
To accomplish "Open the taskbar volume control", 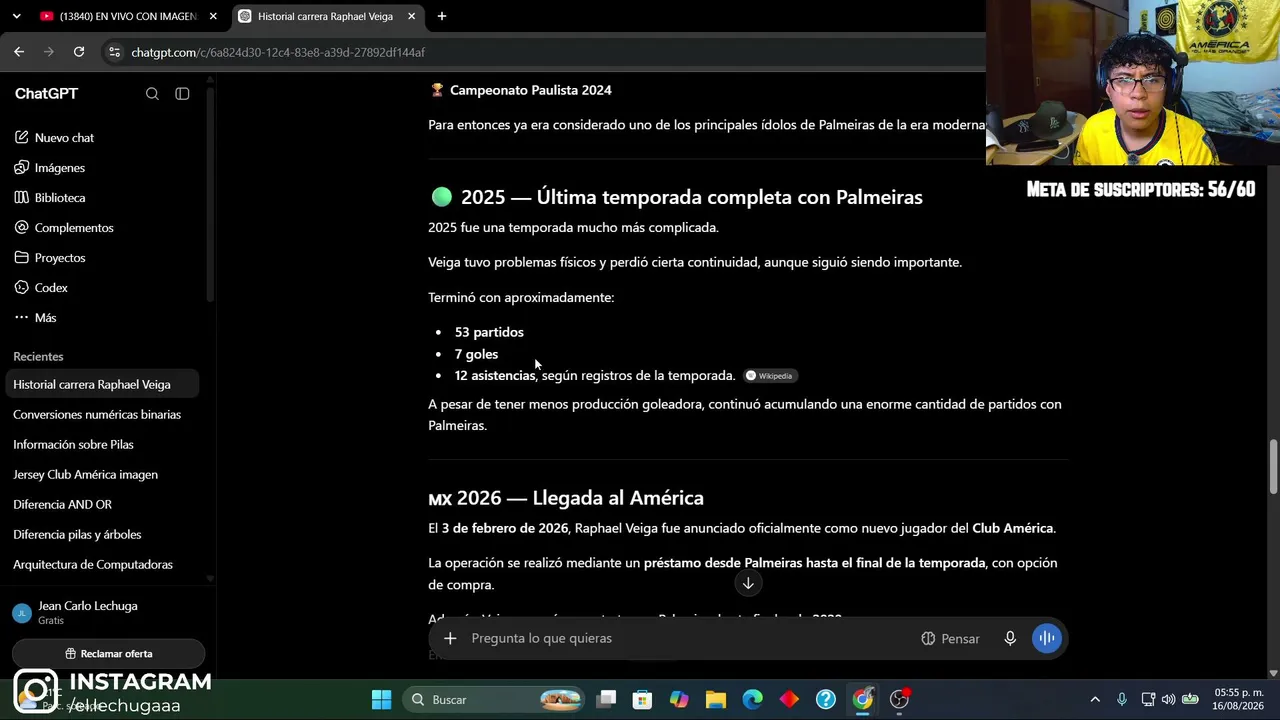I will click(1168, 699).
